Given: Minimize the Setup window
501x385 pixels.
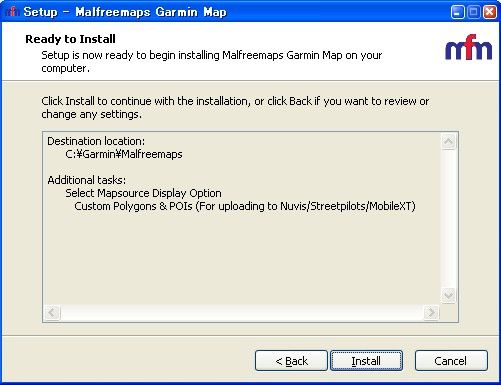Looking at the screenshot, I should 457,12.
